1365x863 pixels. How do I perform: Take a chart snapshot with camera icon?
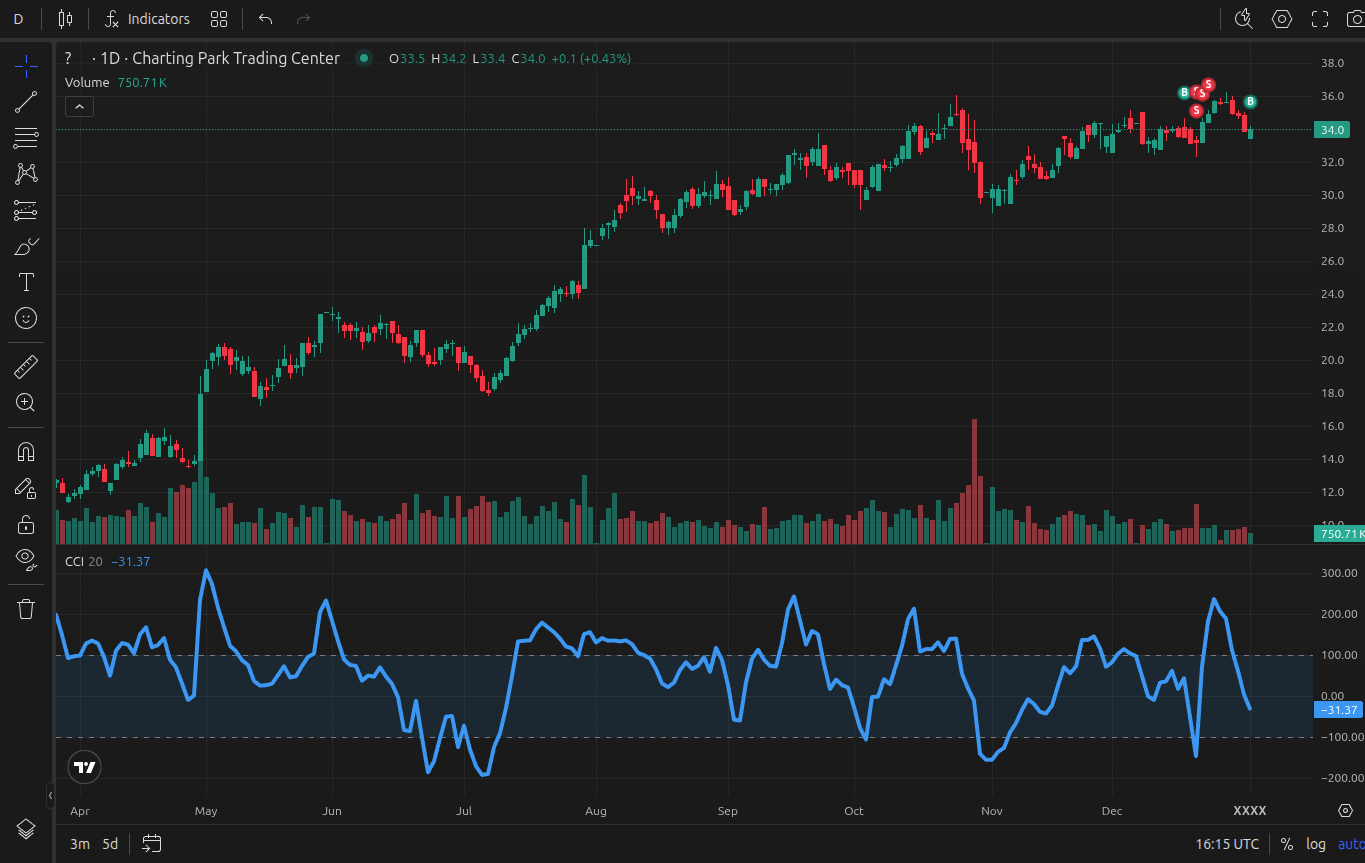click(1354, 19)
